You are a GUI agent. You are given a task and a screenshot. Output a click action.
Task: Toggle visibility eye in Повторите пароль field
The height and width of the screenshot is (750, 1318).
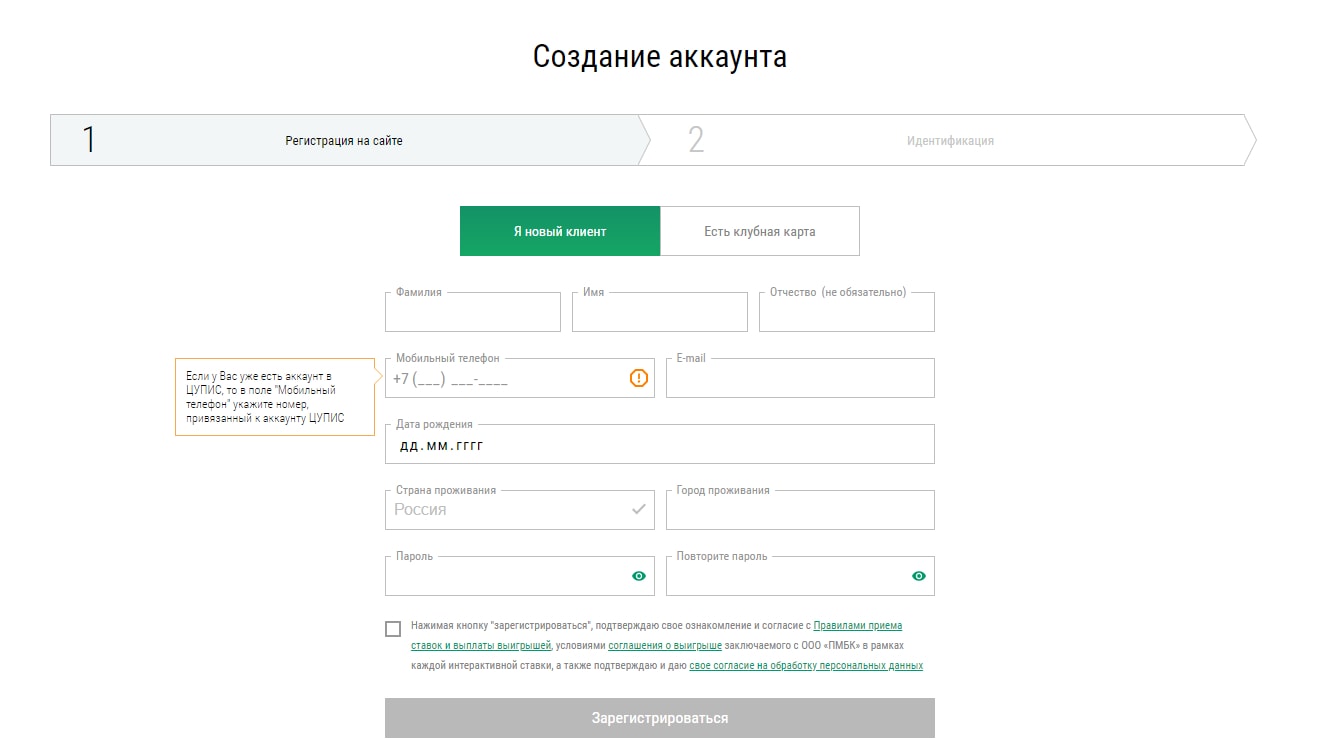coord(919,576)
